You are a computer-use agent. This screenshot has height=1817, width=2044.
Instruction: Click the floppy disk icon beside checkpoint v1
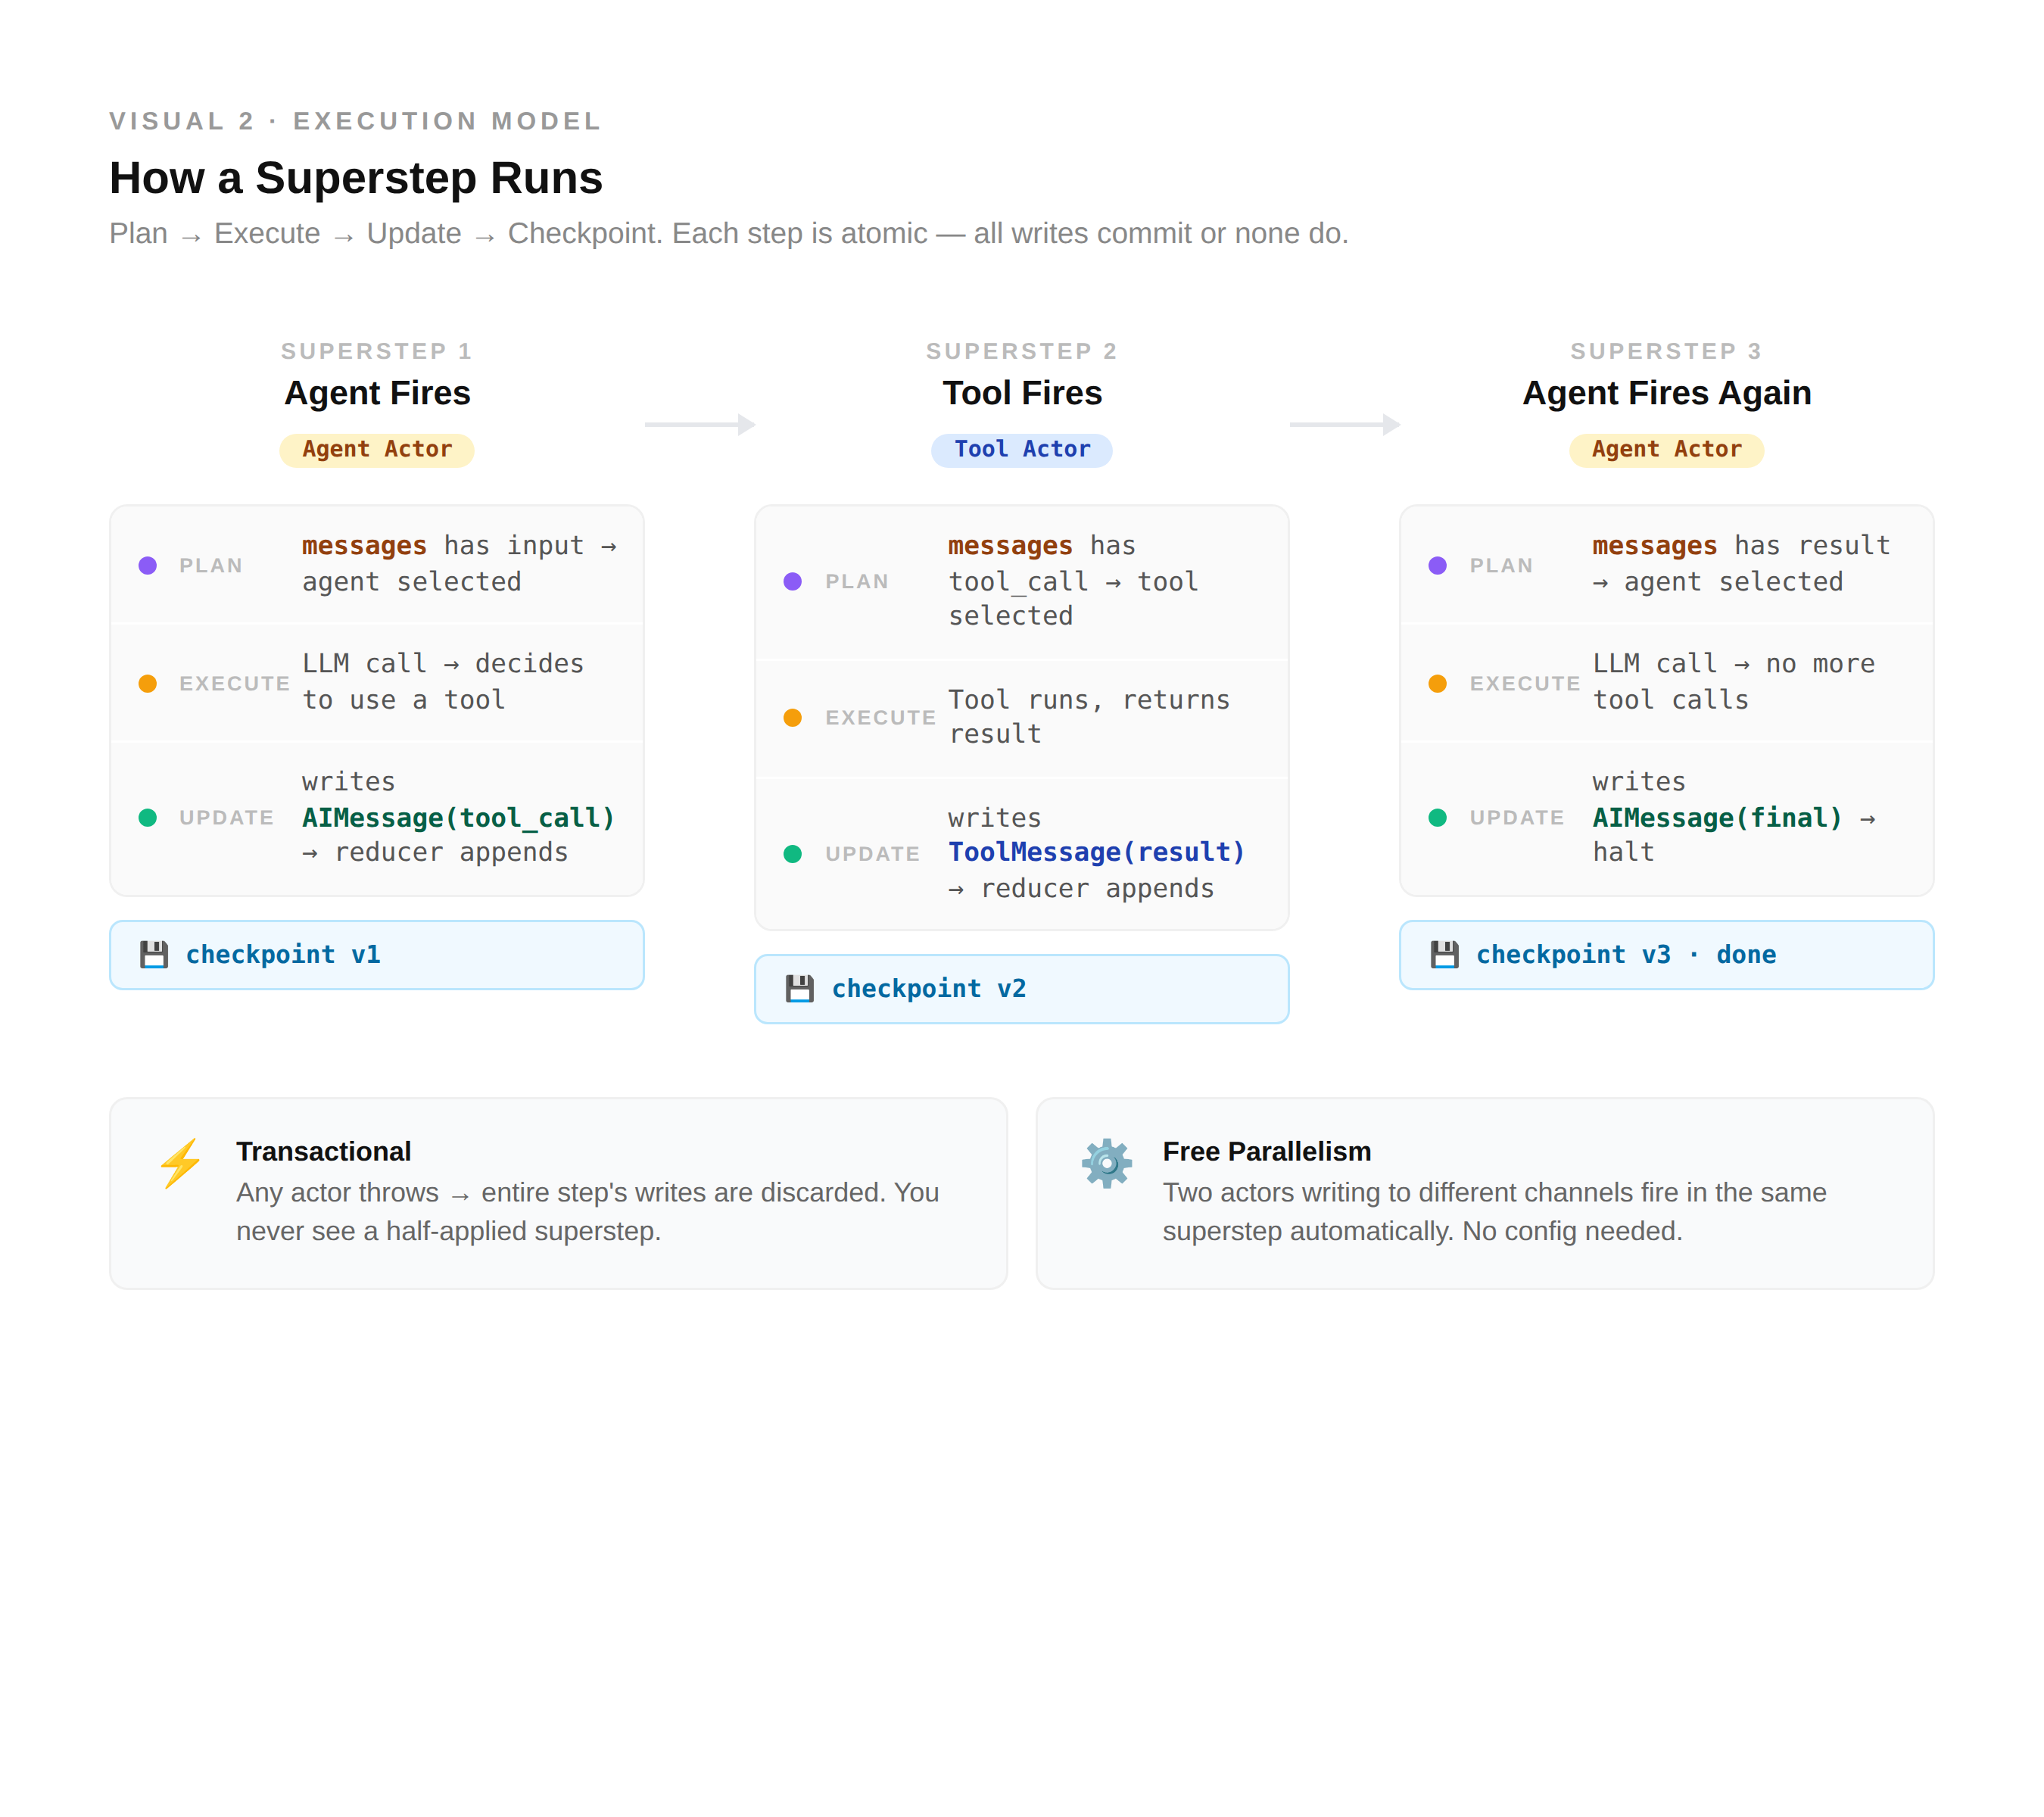click(x=153, y=954)
